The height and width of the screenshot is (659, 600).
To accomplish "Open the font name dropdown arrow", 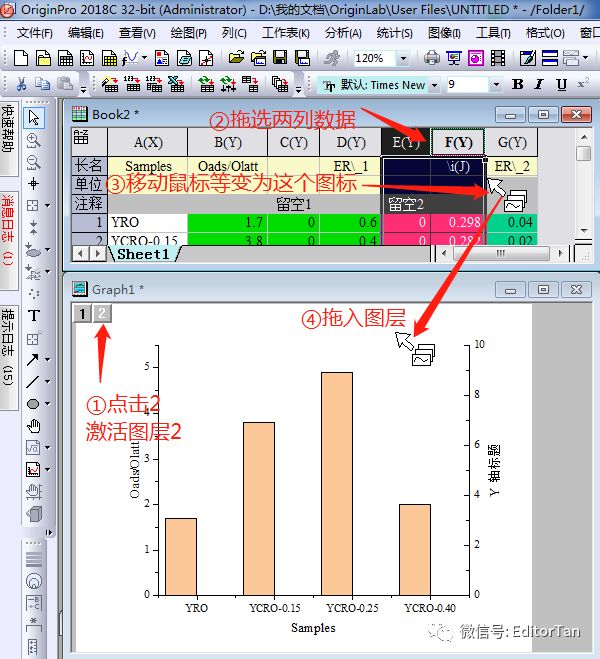I will click(434, 85).
